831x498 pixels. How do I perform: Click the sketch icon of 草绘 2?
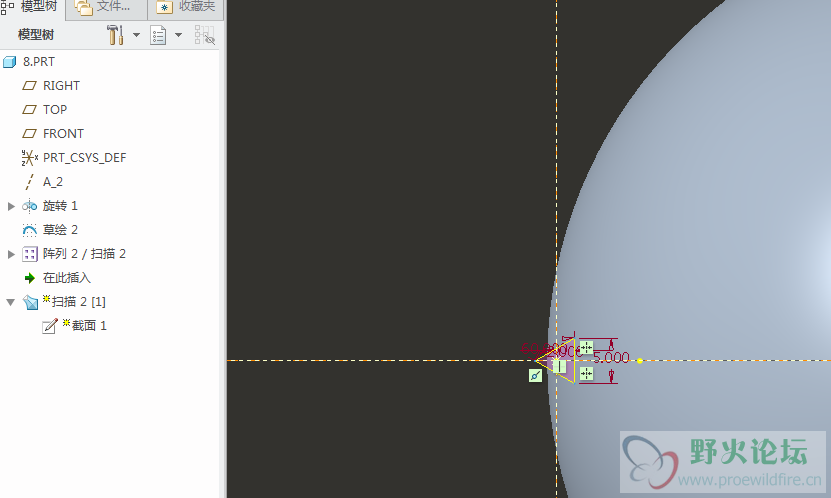pos(30,230)
